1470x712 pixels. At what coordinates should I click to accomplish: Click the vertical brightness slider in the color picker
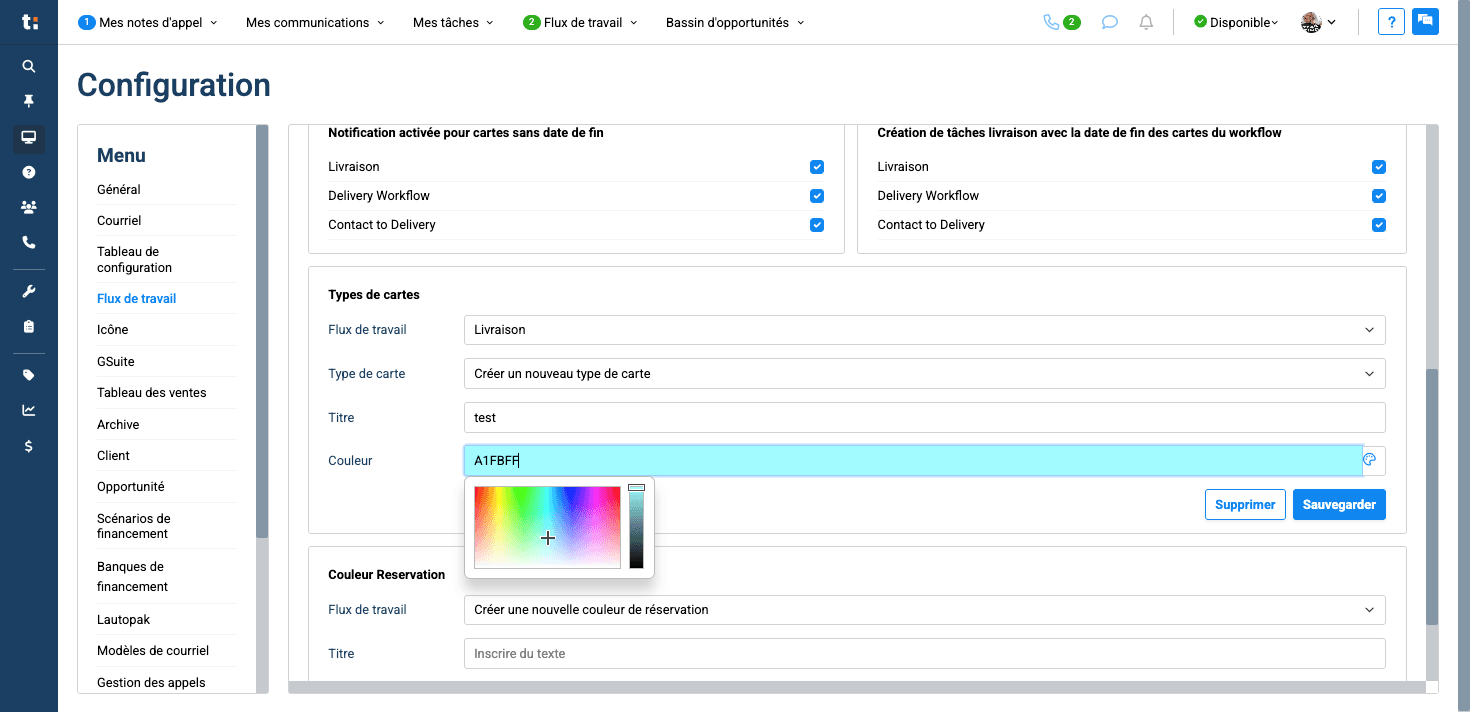[636, 527]
